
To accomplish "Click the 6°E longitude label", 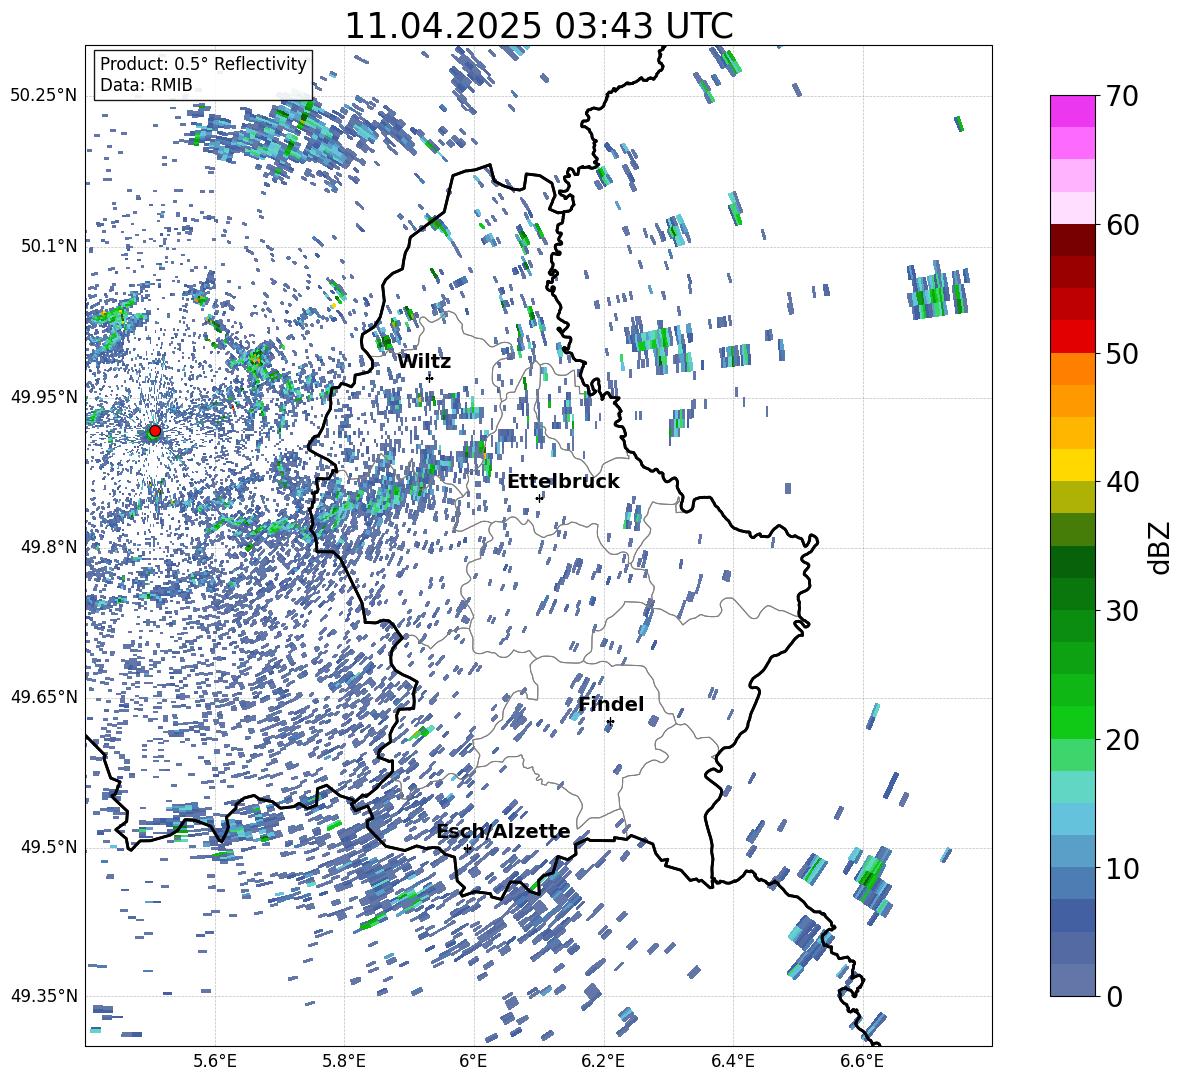I will click(473, 1061).
